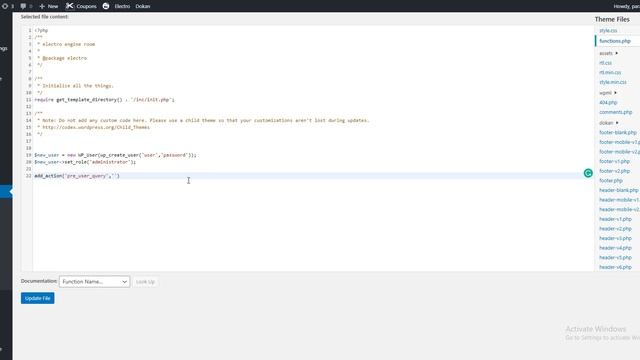
Task: Click the opening <?php tag on line 1
Action: pyautogui.click(x=41, y=30)
